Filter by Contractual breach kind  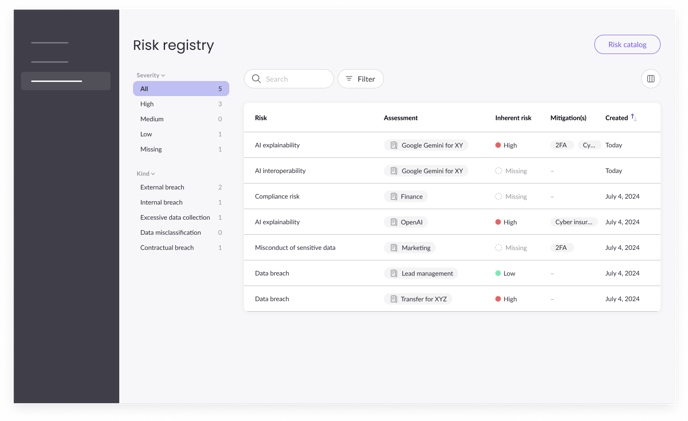click(181, 248)
